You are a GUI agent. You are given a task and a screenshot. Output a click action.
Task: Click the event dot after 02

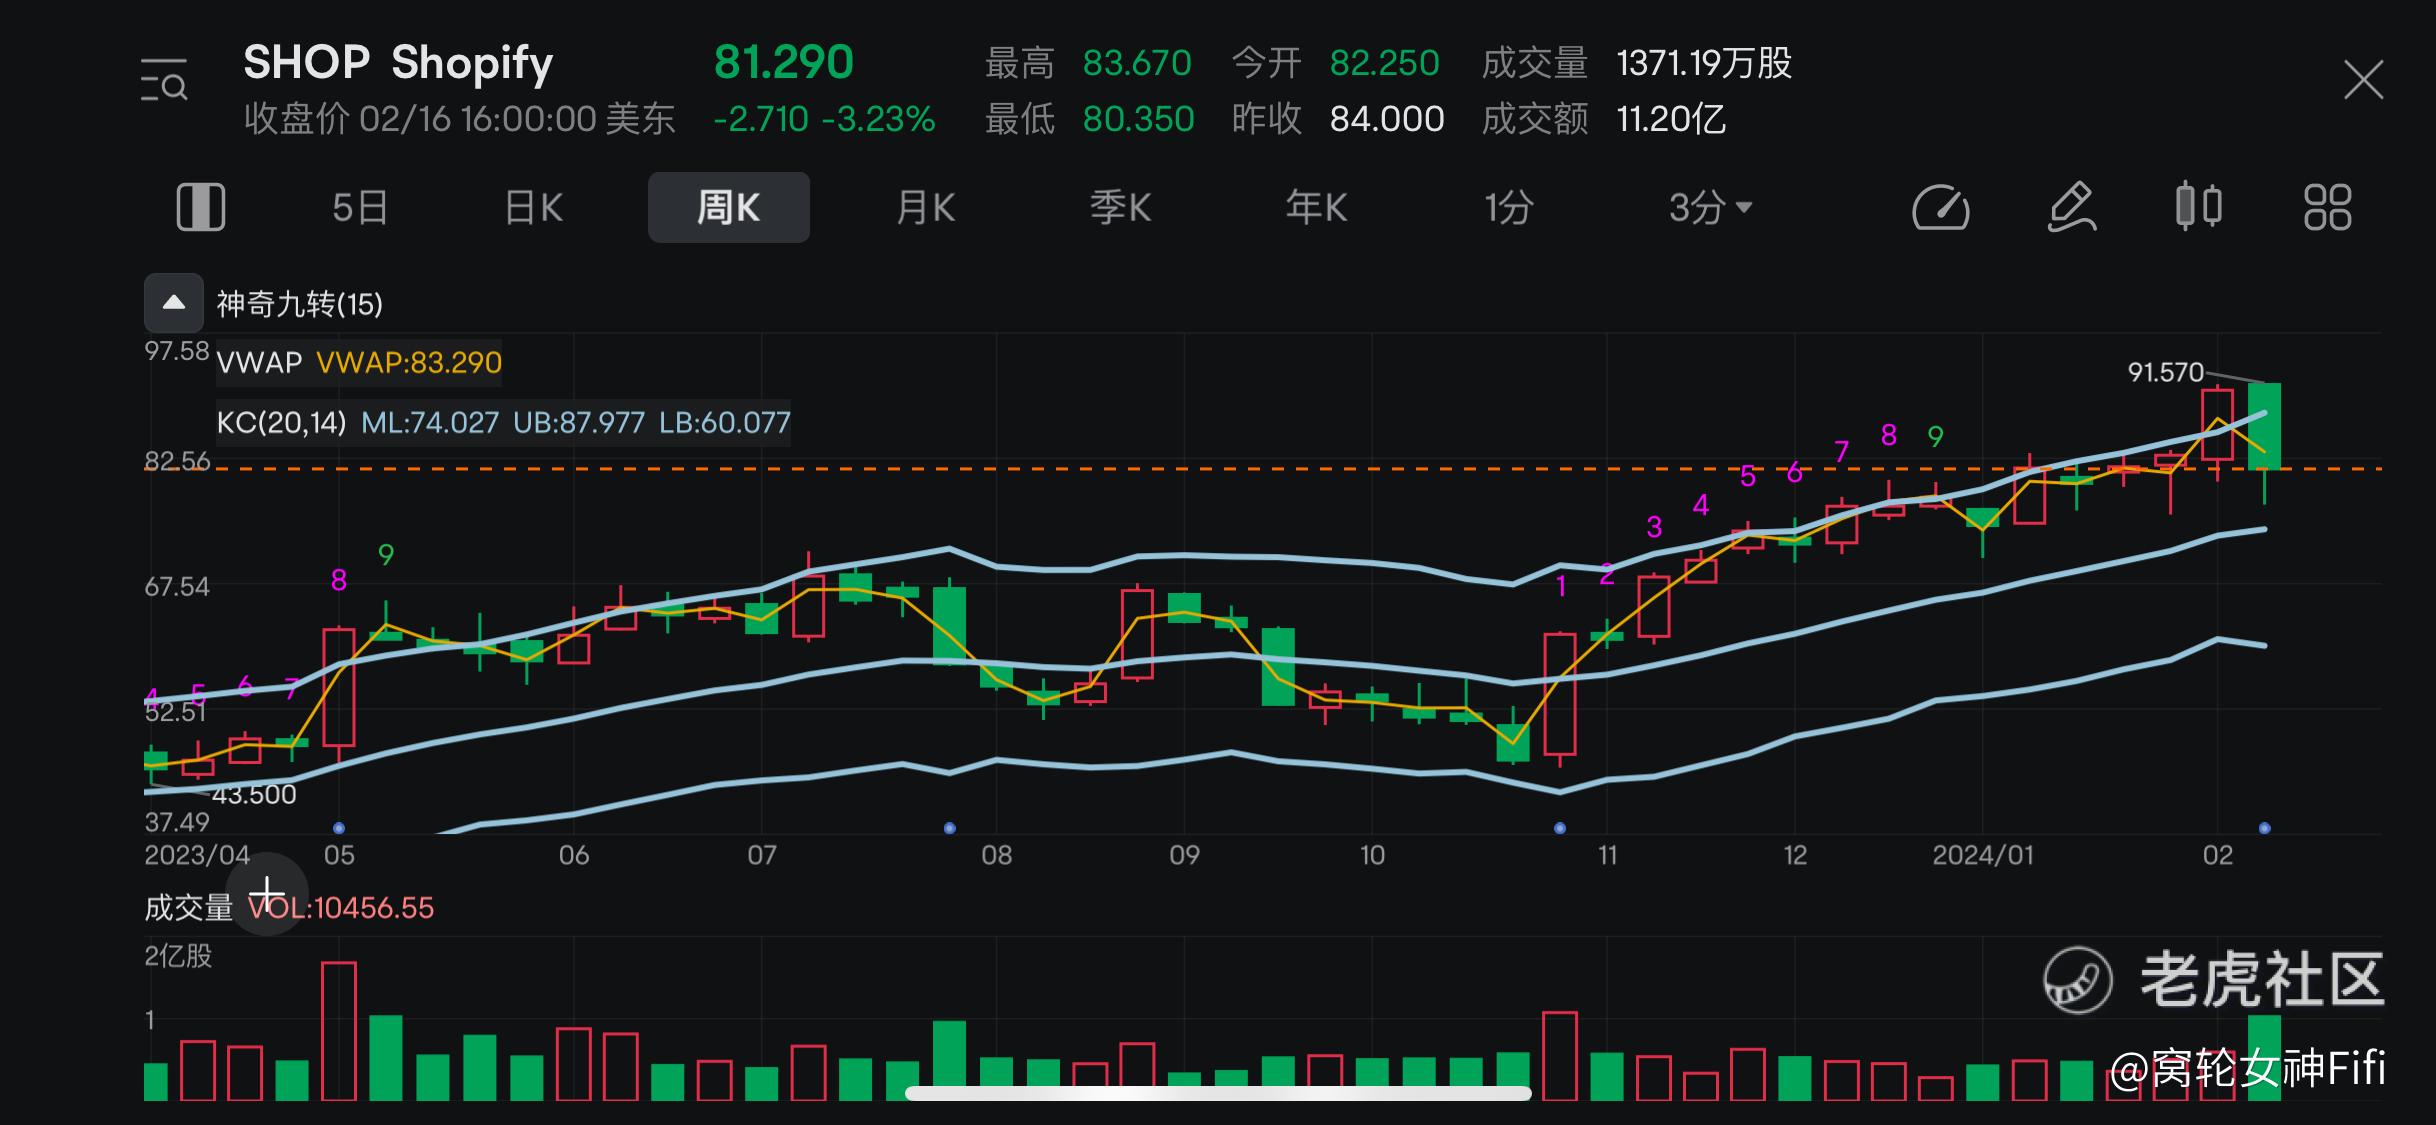click(2265, 828)
